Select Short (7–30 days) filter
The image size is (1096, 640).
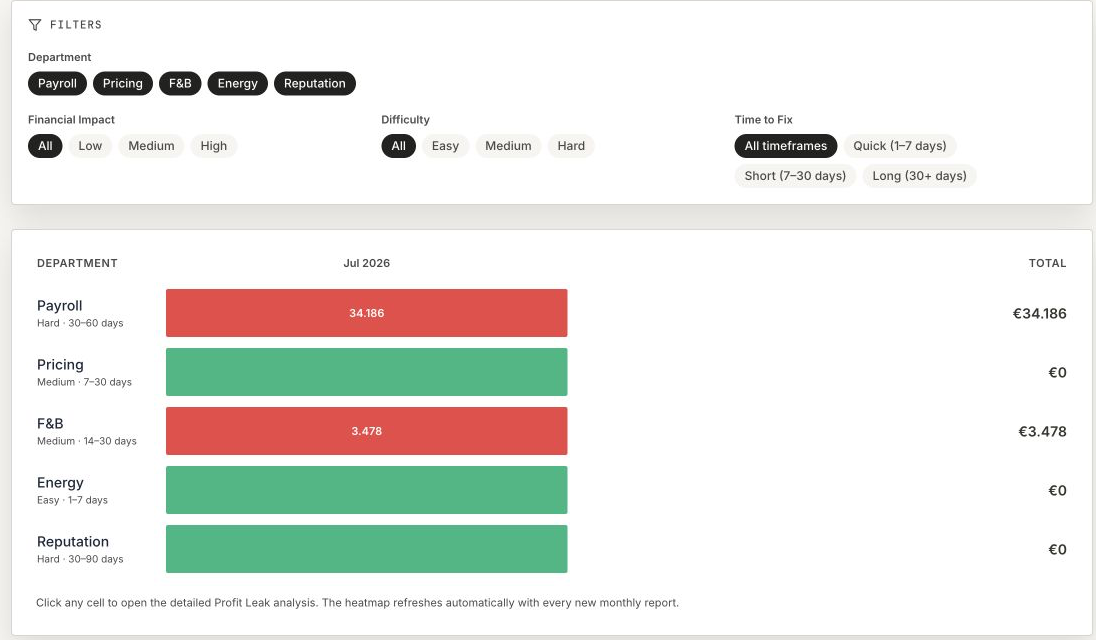(x=795, y=176)
